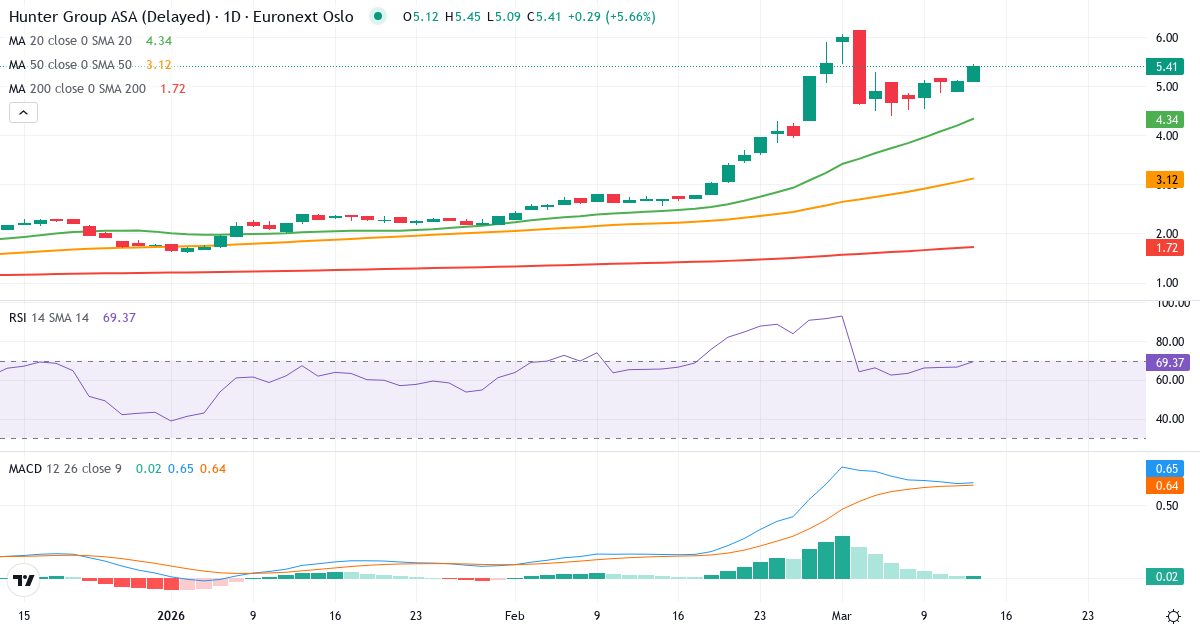Image resolution: width=1200 pixels, height=630 pixels.
Task: Click the blue 0.65 MACD value tag
Action: [x=1166, y=468]
